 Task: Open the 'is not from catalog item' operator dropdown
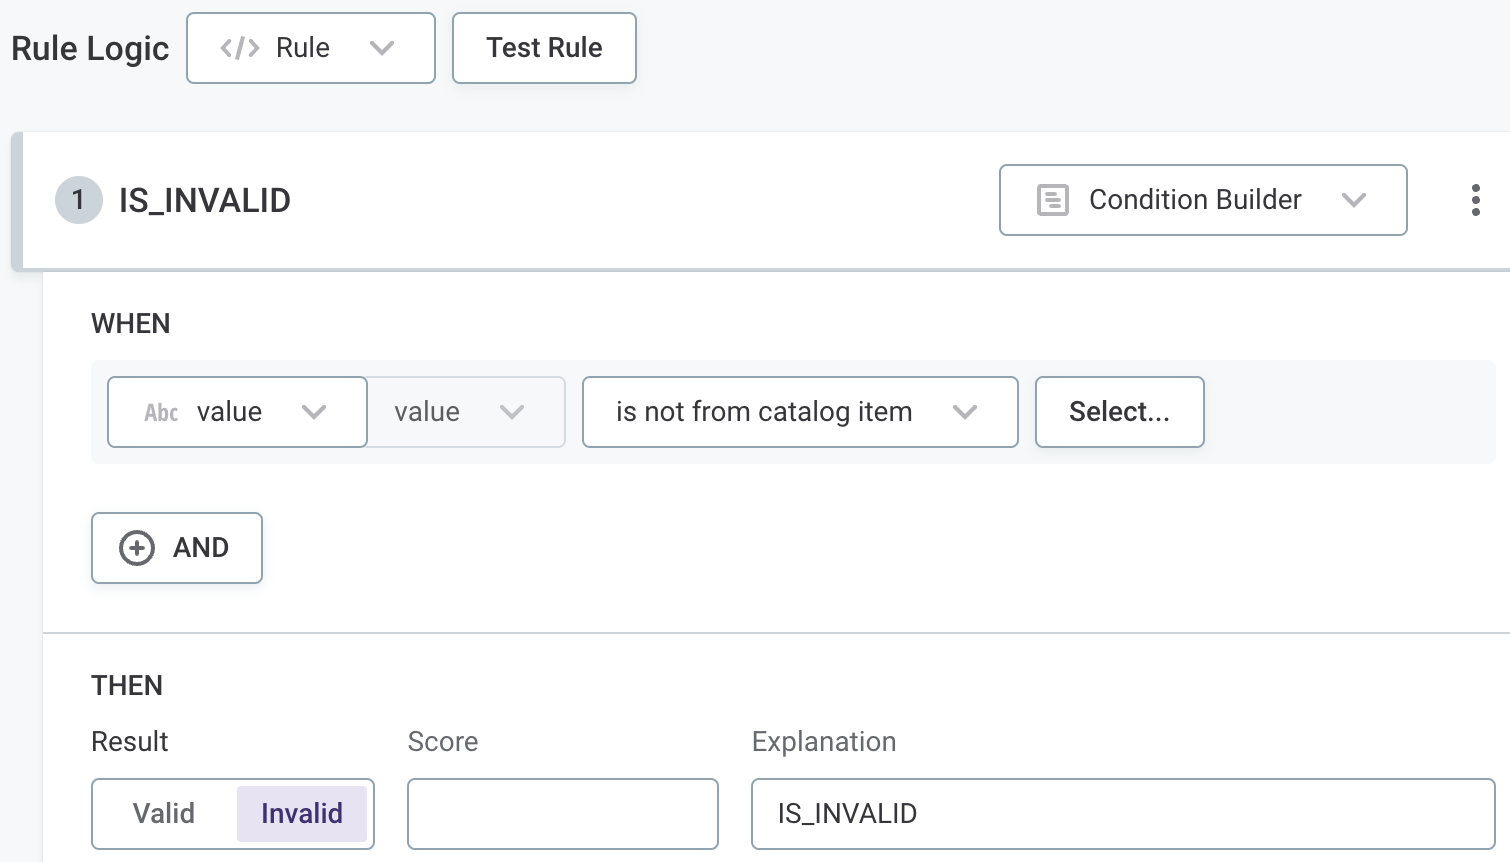(x=799, y=412)
